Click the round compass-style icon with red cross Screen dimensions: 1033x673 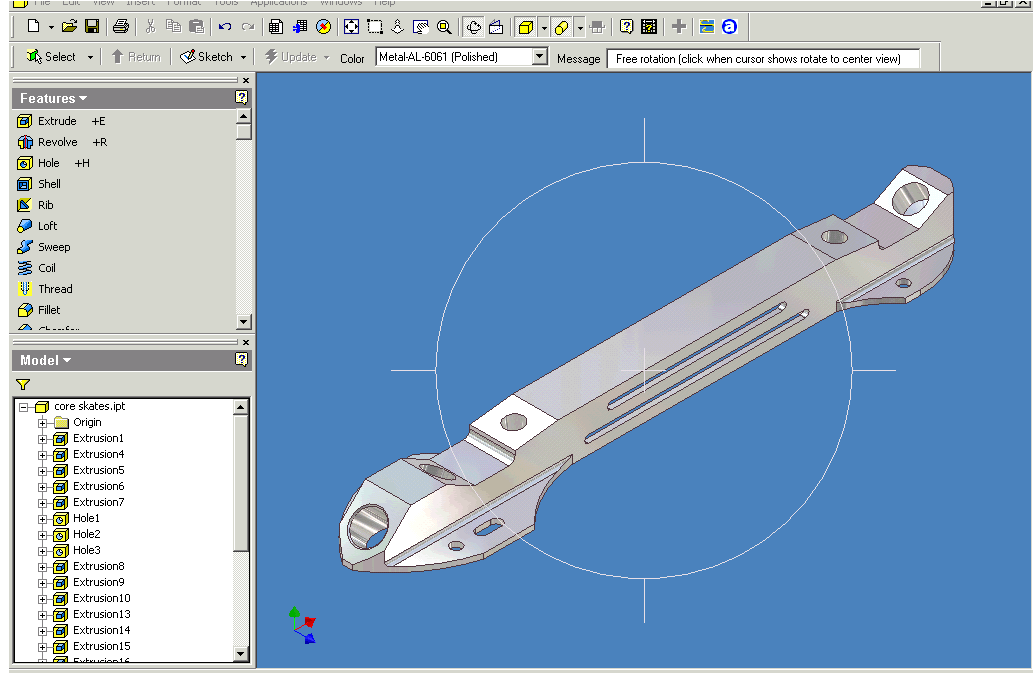323,26
